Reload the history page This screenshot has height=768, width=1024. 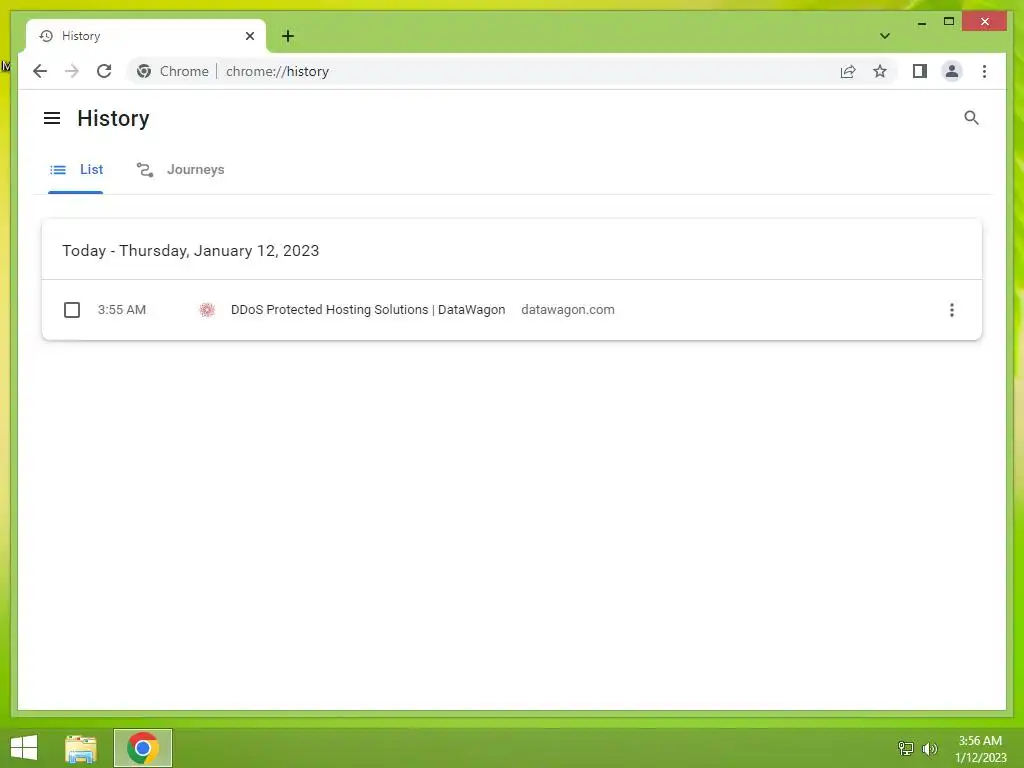[x=104, y=71]
